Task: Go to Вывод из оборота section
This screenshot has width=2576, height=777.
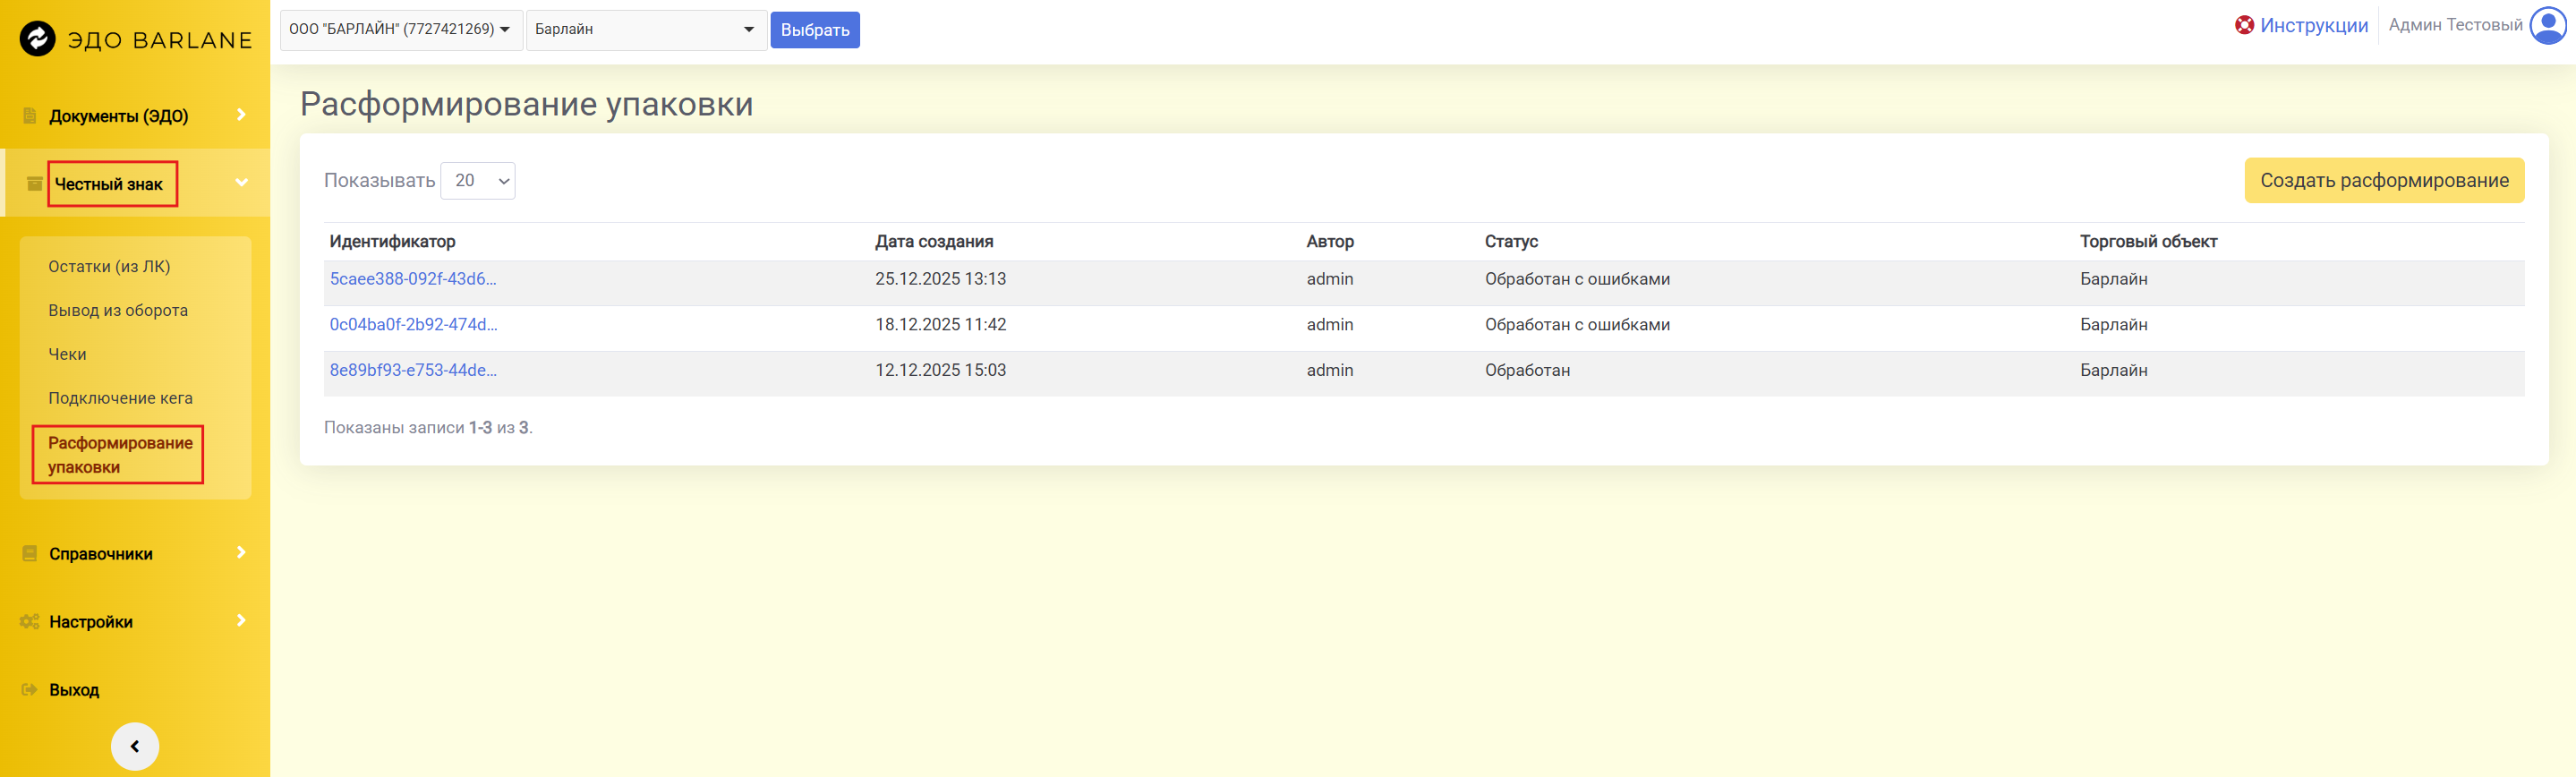Action: [118, 310]
